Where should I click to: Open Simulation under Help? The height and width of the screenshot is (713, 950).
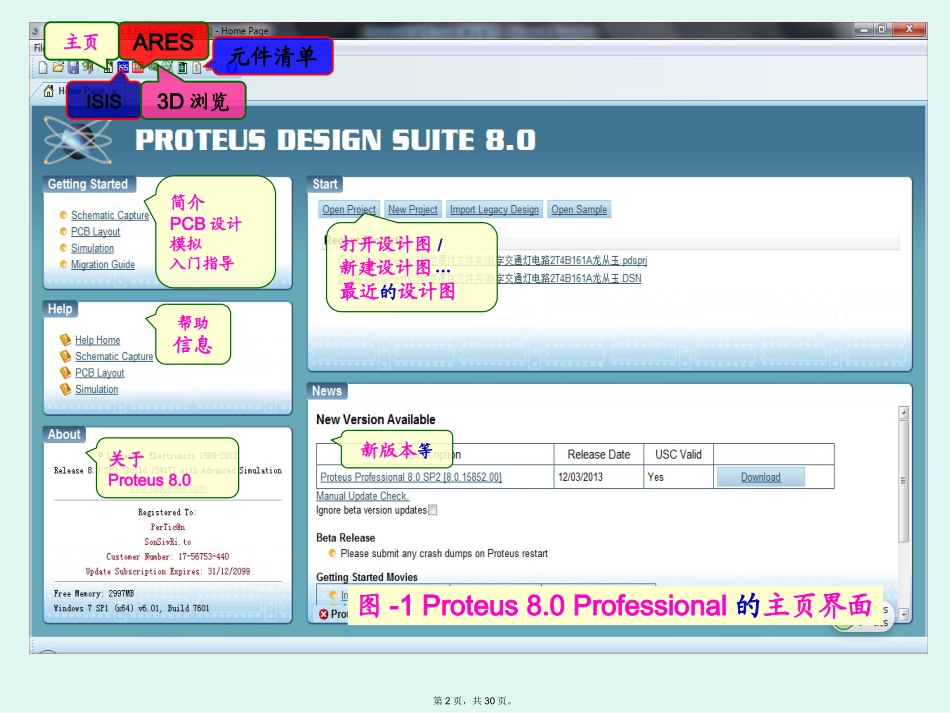coord(96,389)
